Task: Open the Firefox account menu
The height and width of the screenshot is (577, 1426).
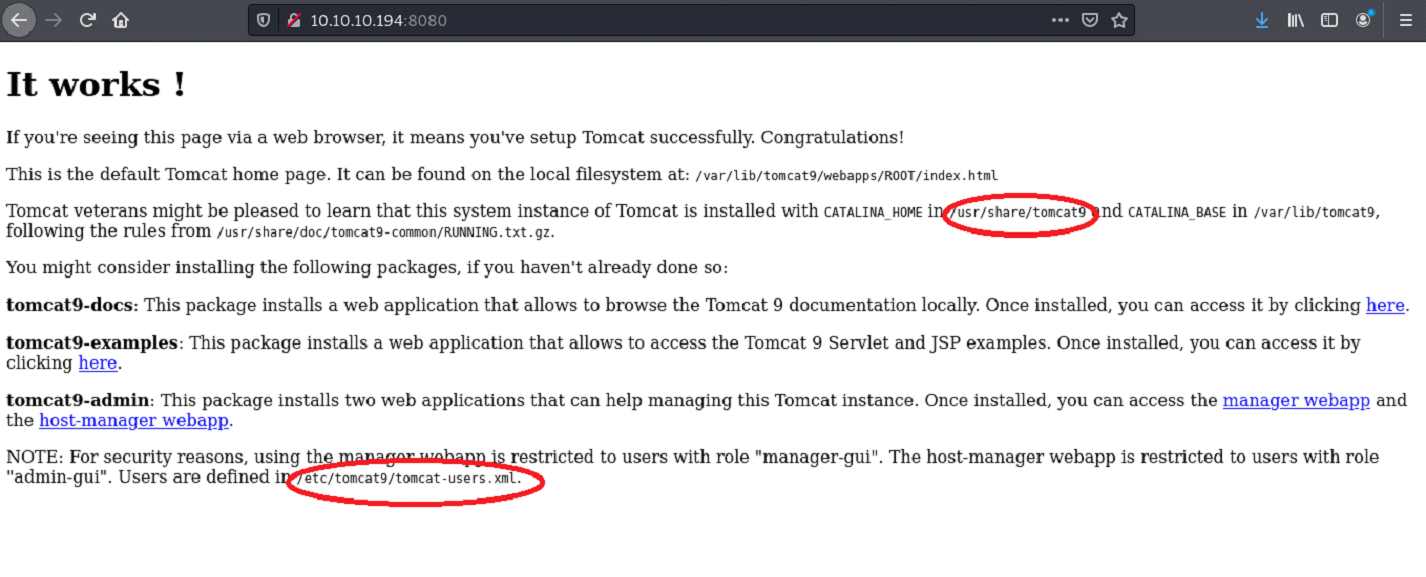Action: tap(1364, 19)
